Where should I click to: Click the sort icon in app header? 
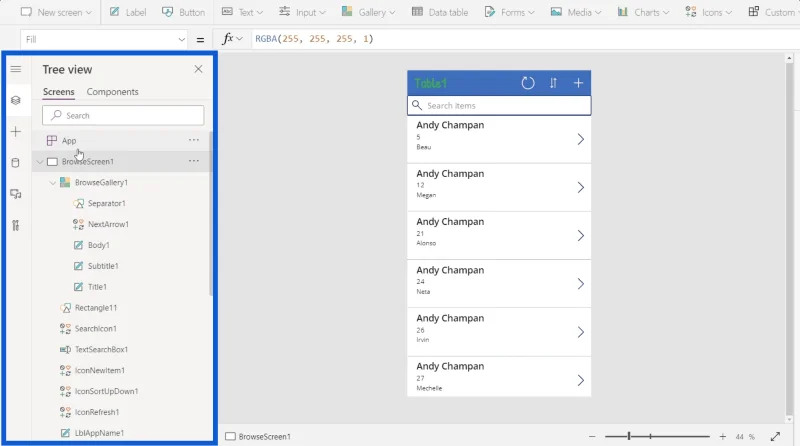(553, 83)
